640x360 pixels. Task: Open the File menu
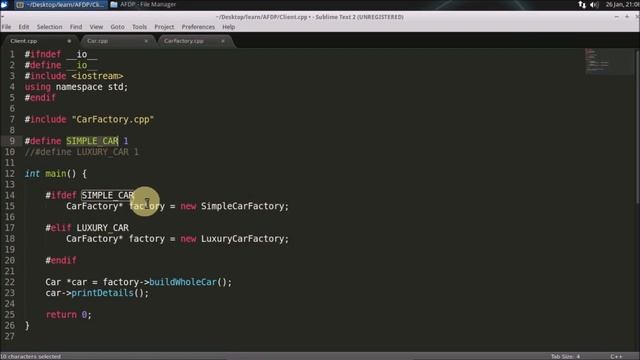[x=6, y=27]
